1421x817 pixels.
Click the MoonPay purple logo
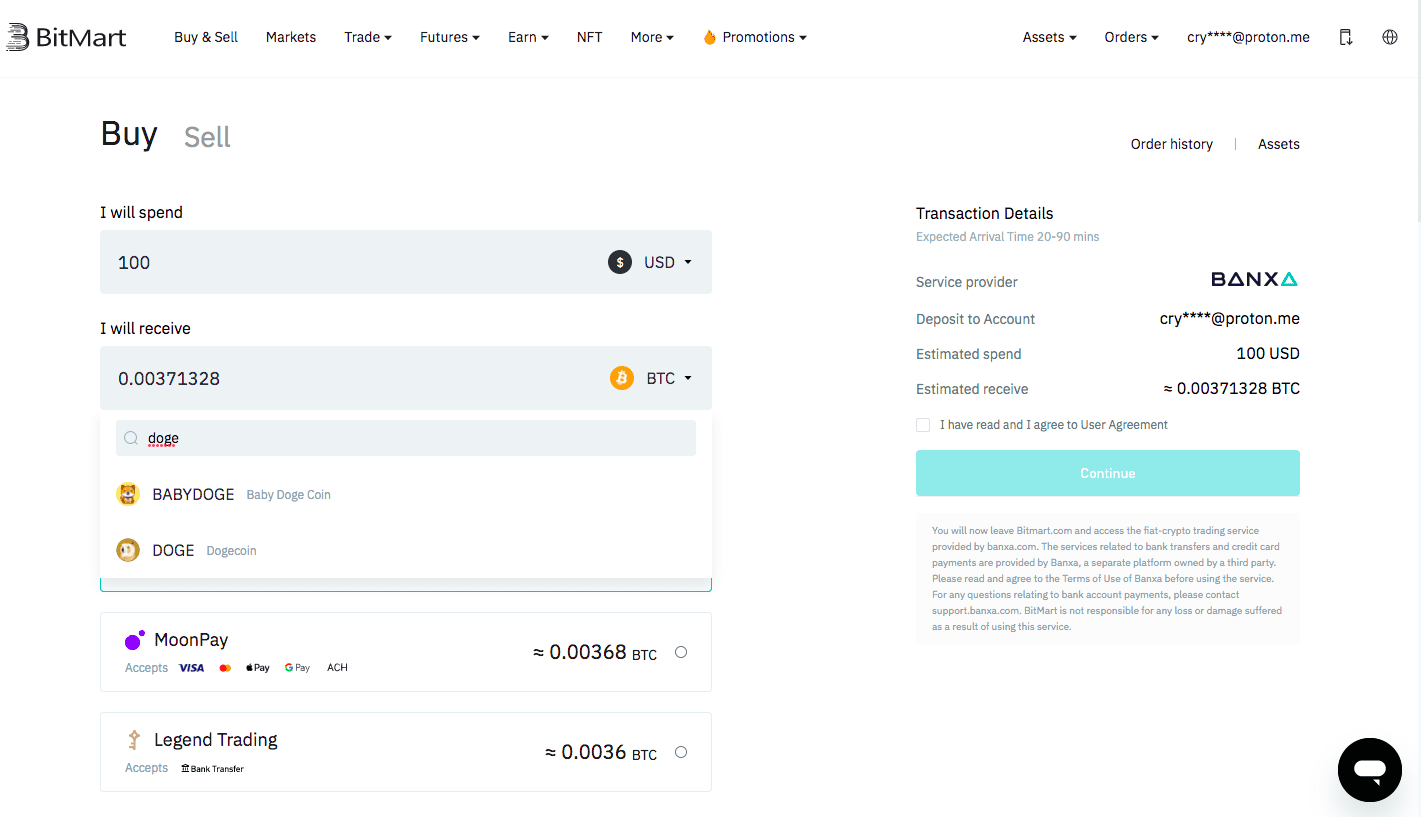(134, 640)
